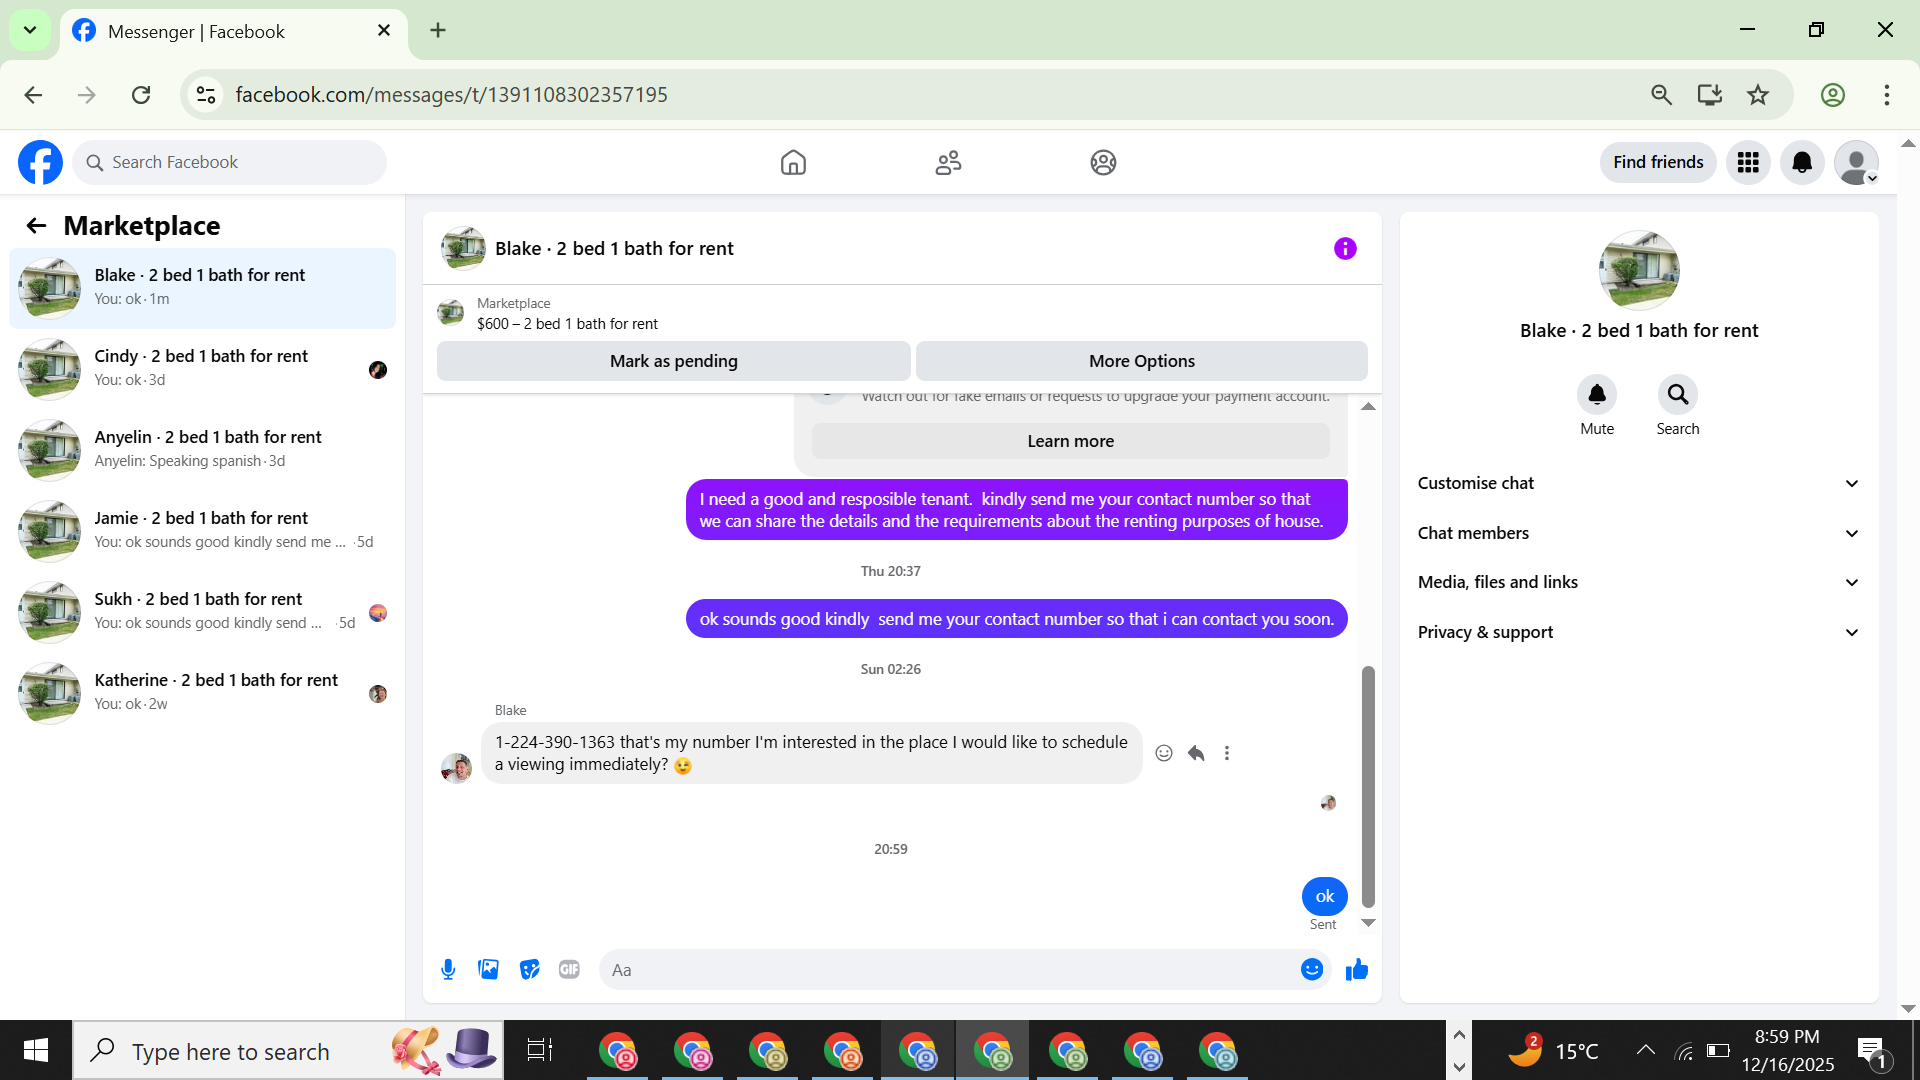Click chat scrollbar down arrow
1920x1080 pixels.
pos(1368,923)
